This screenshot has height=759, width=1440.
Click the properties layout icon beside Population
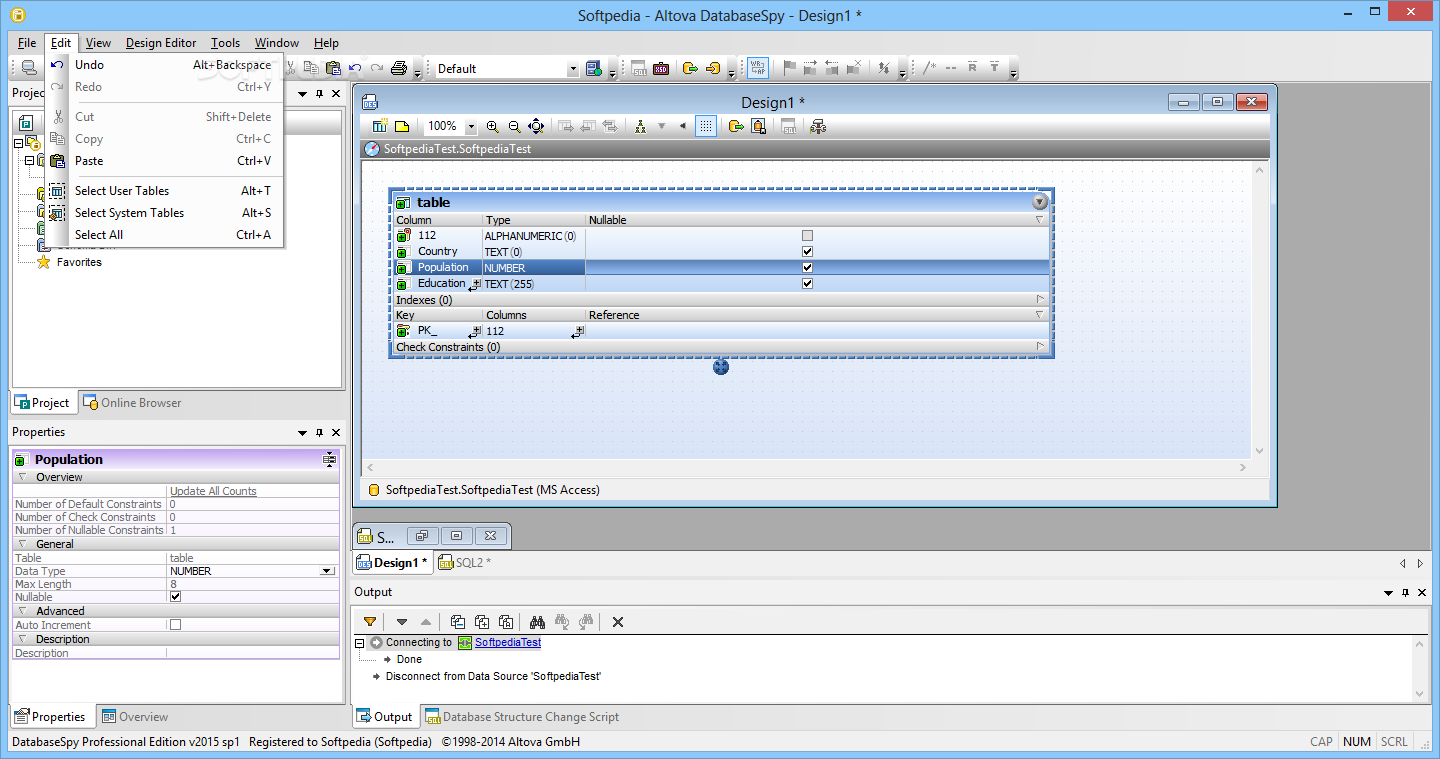tap(329, 459)
